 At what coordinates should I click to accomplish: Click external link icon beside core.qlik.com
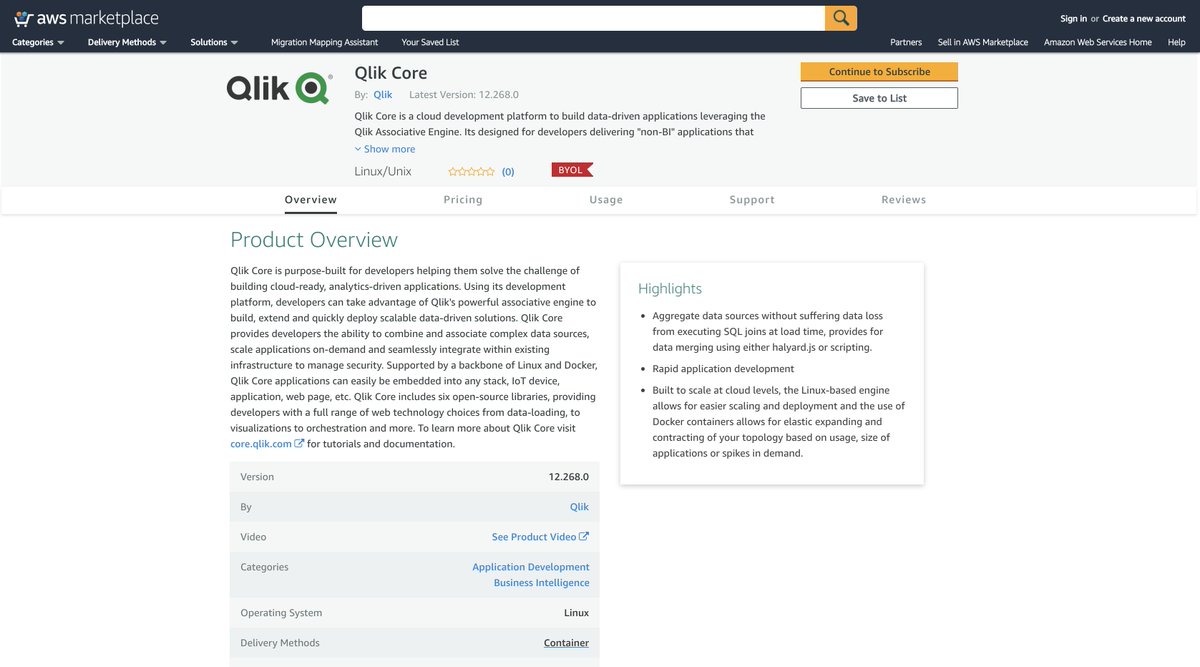pos(300,443)
